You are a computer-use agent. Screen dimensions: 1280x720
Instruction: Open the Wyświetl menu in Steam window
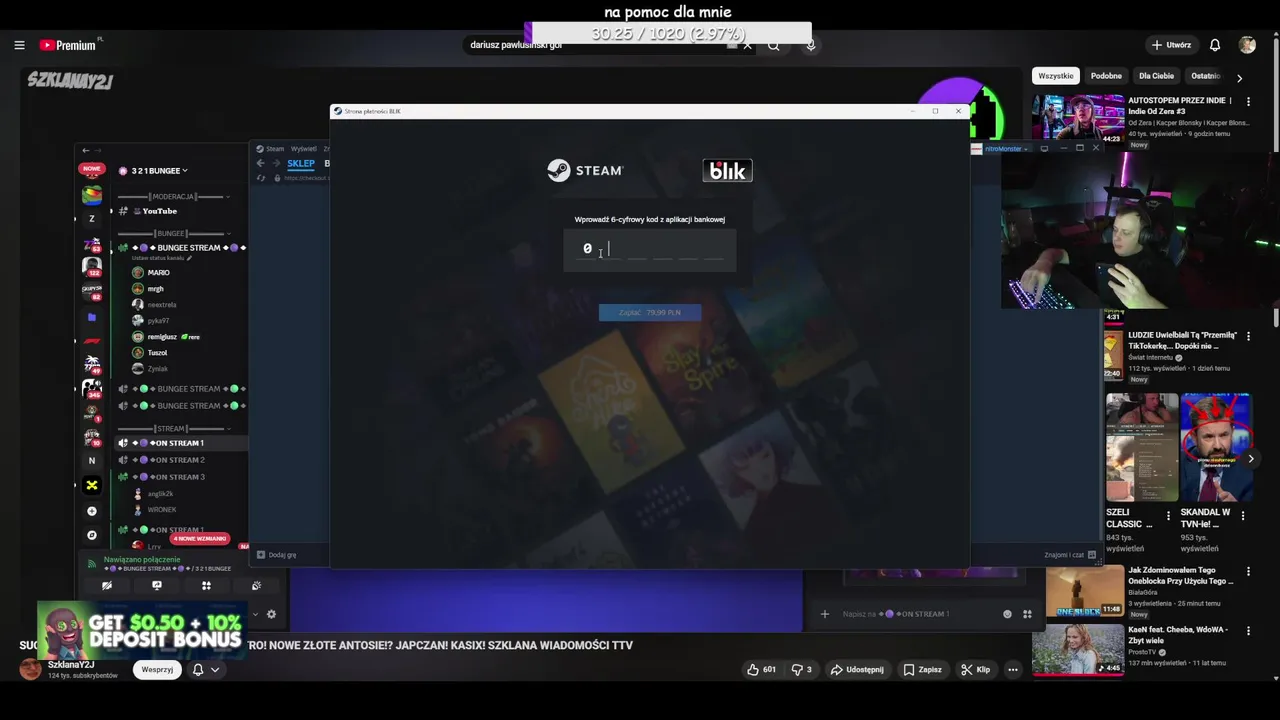point(303,149)
